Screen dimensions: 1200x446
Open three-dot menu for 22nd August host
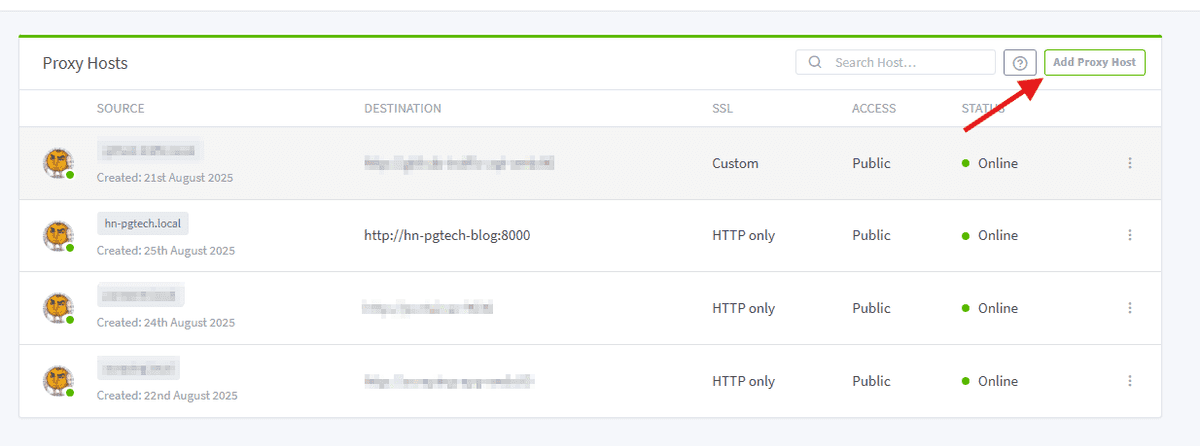[1130, 381]
